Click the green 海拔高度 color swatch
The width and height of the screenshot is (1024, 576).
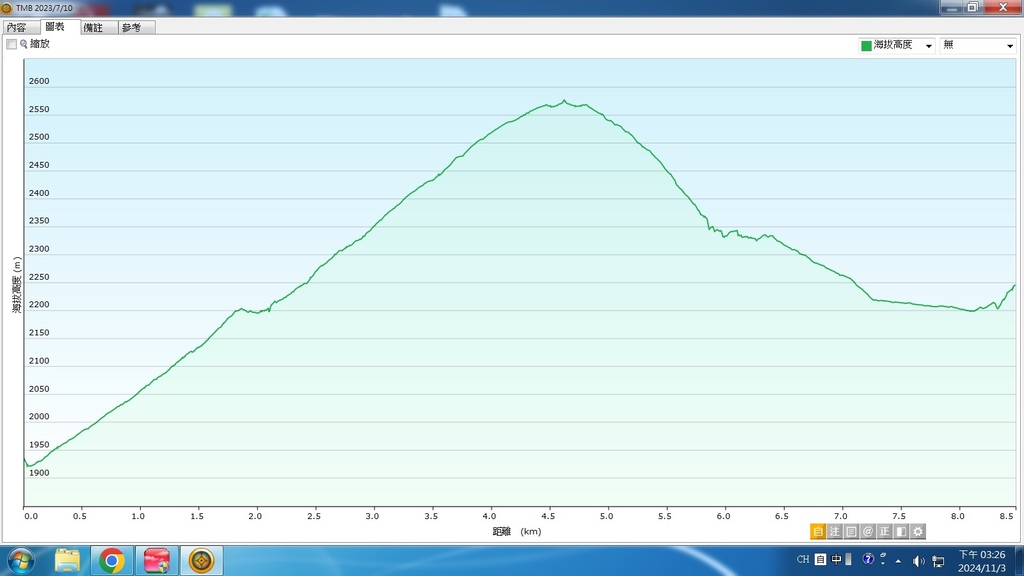click(866, 45)
